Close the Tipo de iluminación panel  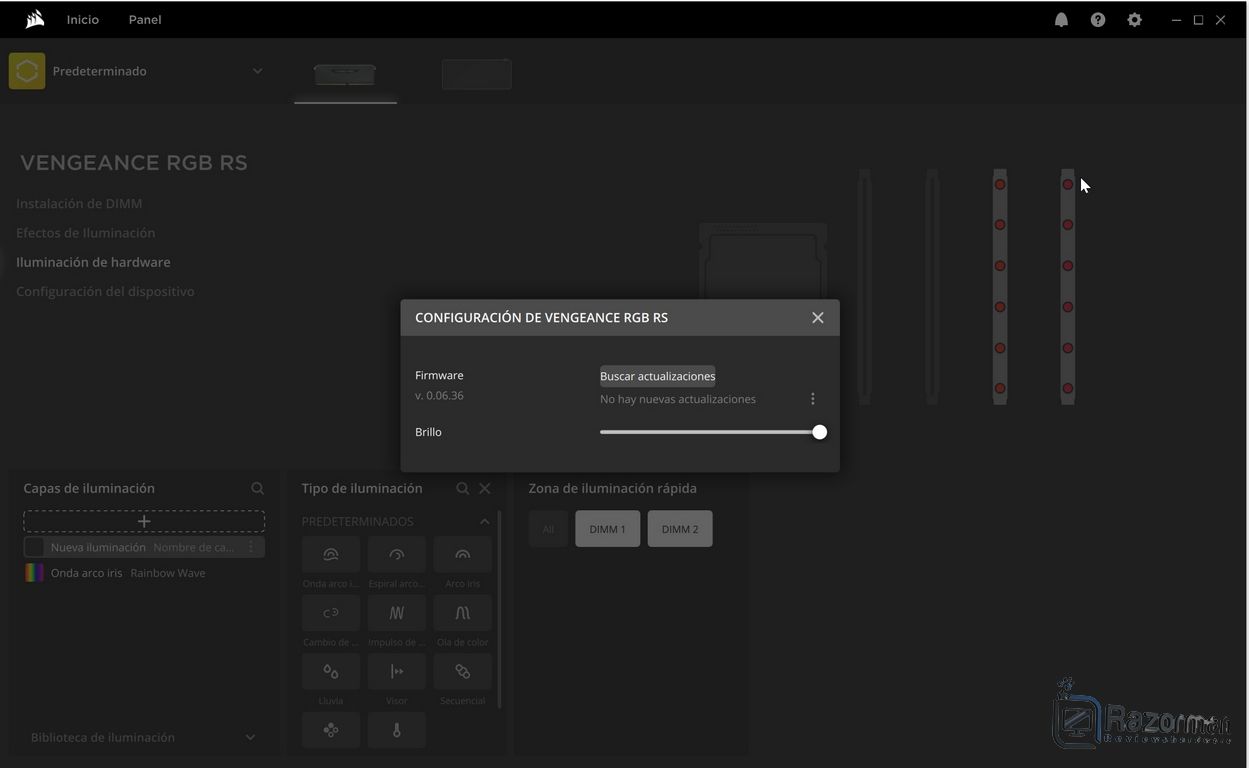485,488
